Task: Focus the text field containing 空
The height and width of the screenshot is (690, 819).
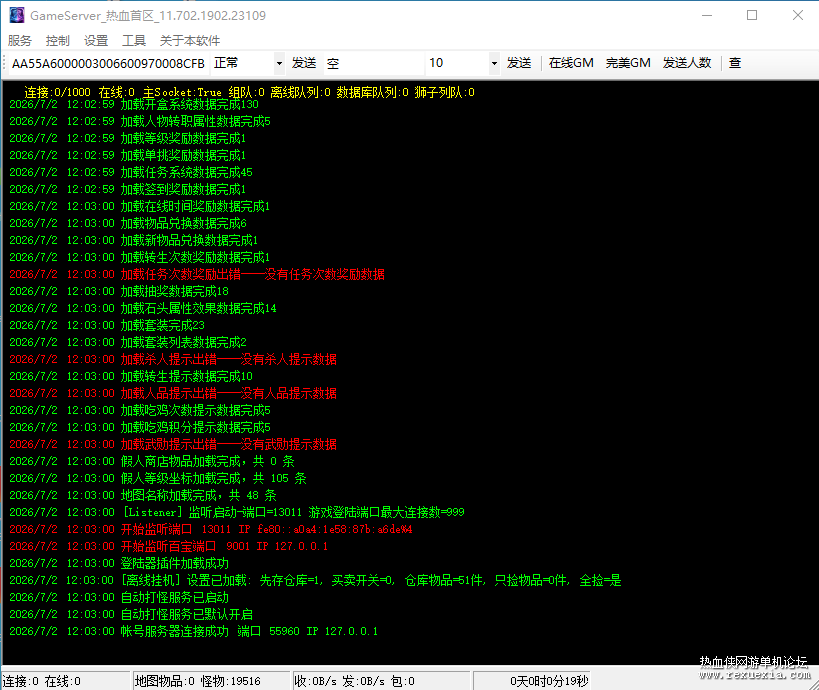Action: pos(374,63)
